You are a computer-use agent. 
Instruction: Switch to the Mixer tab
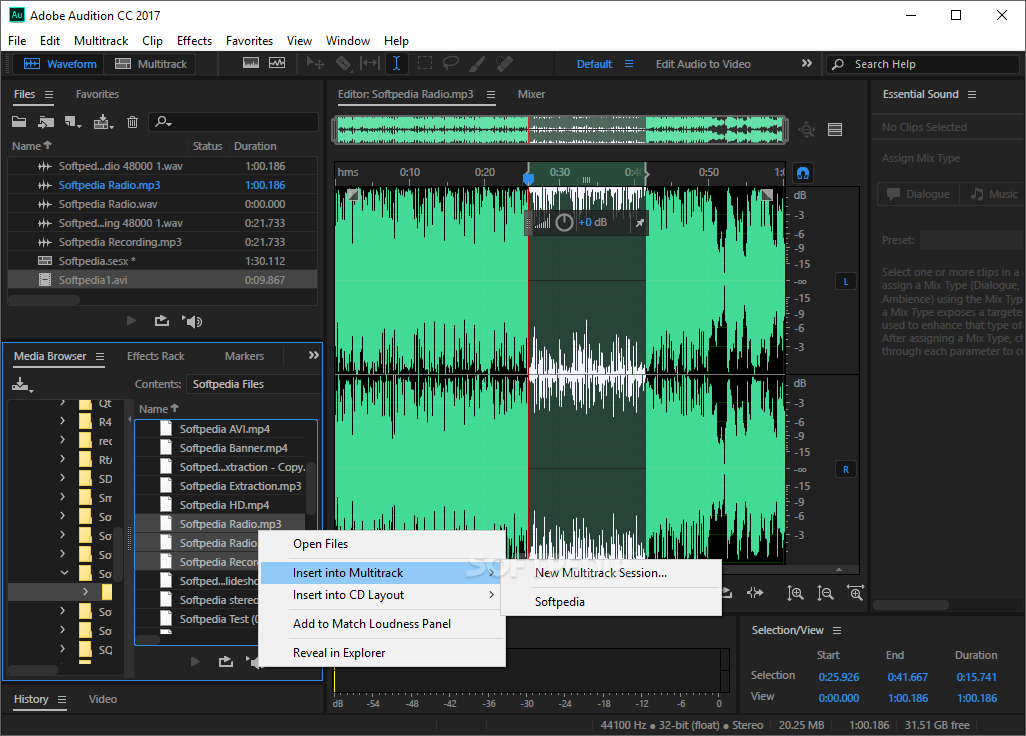pyautogui.click(x=531, y=94)
